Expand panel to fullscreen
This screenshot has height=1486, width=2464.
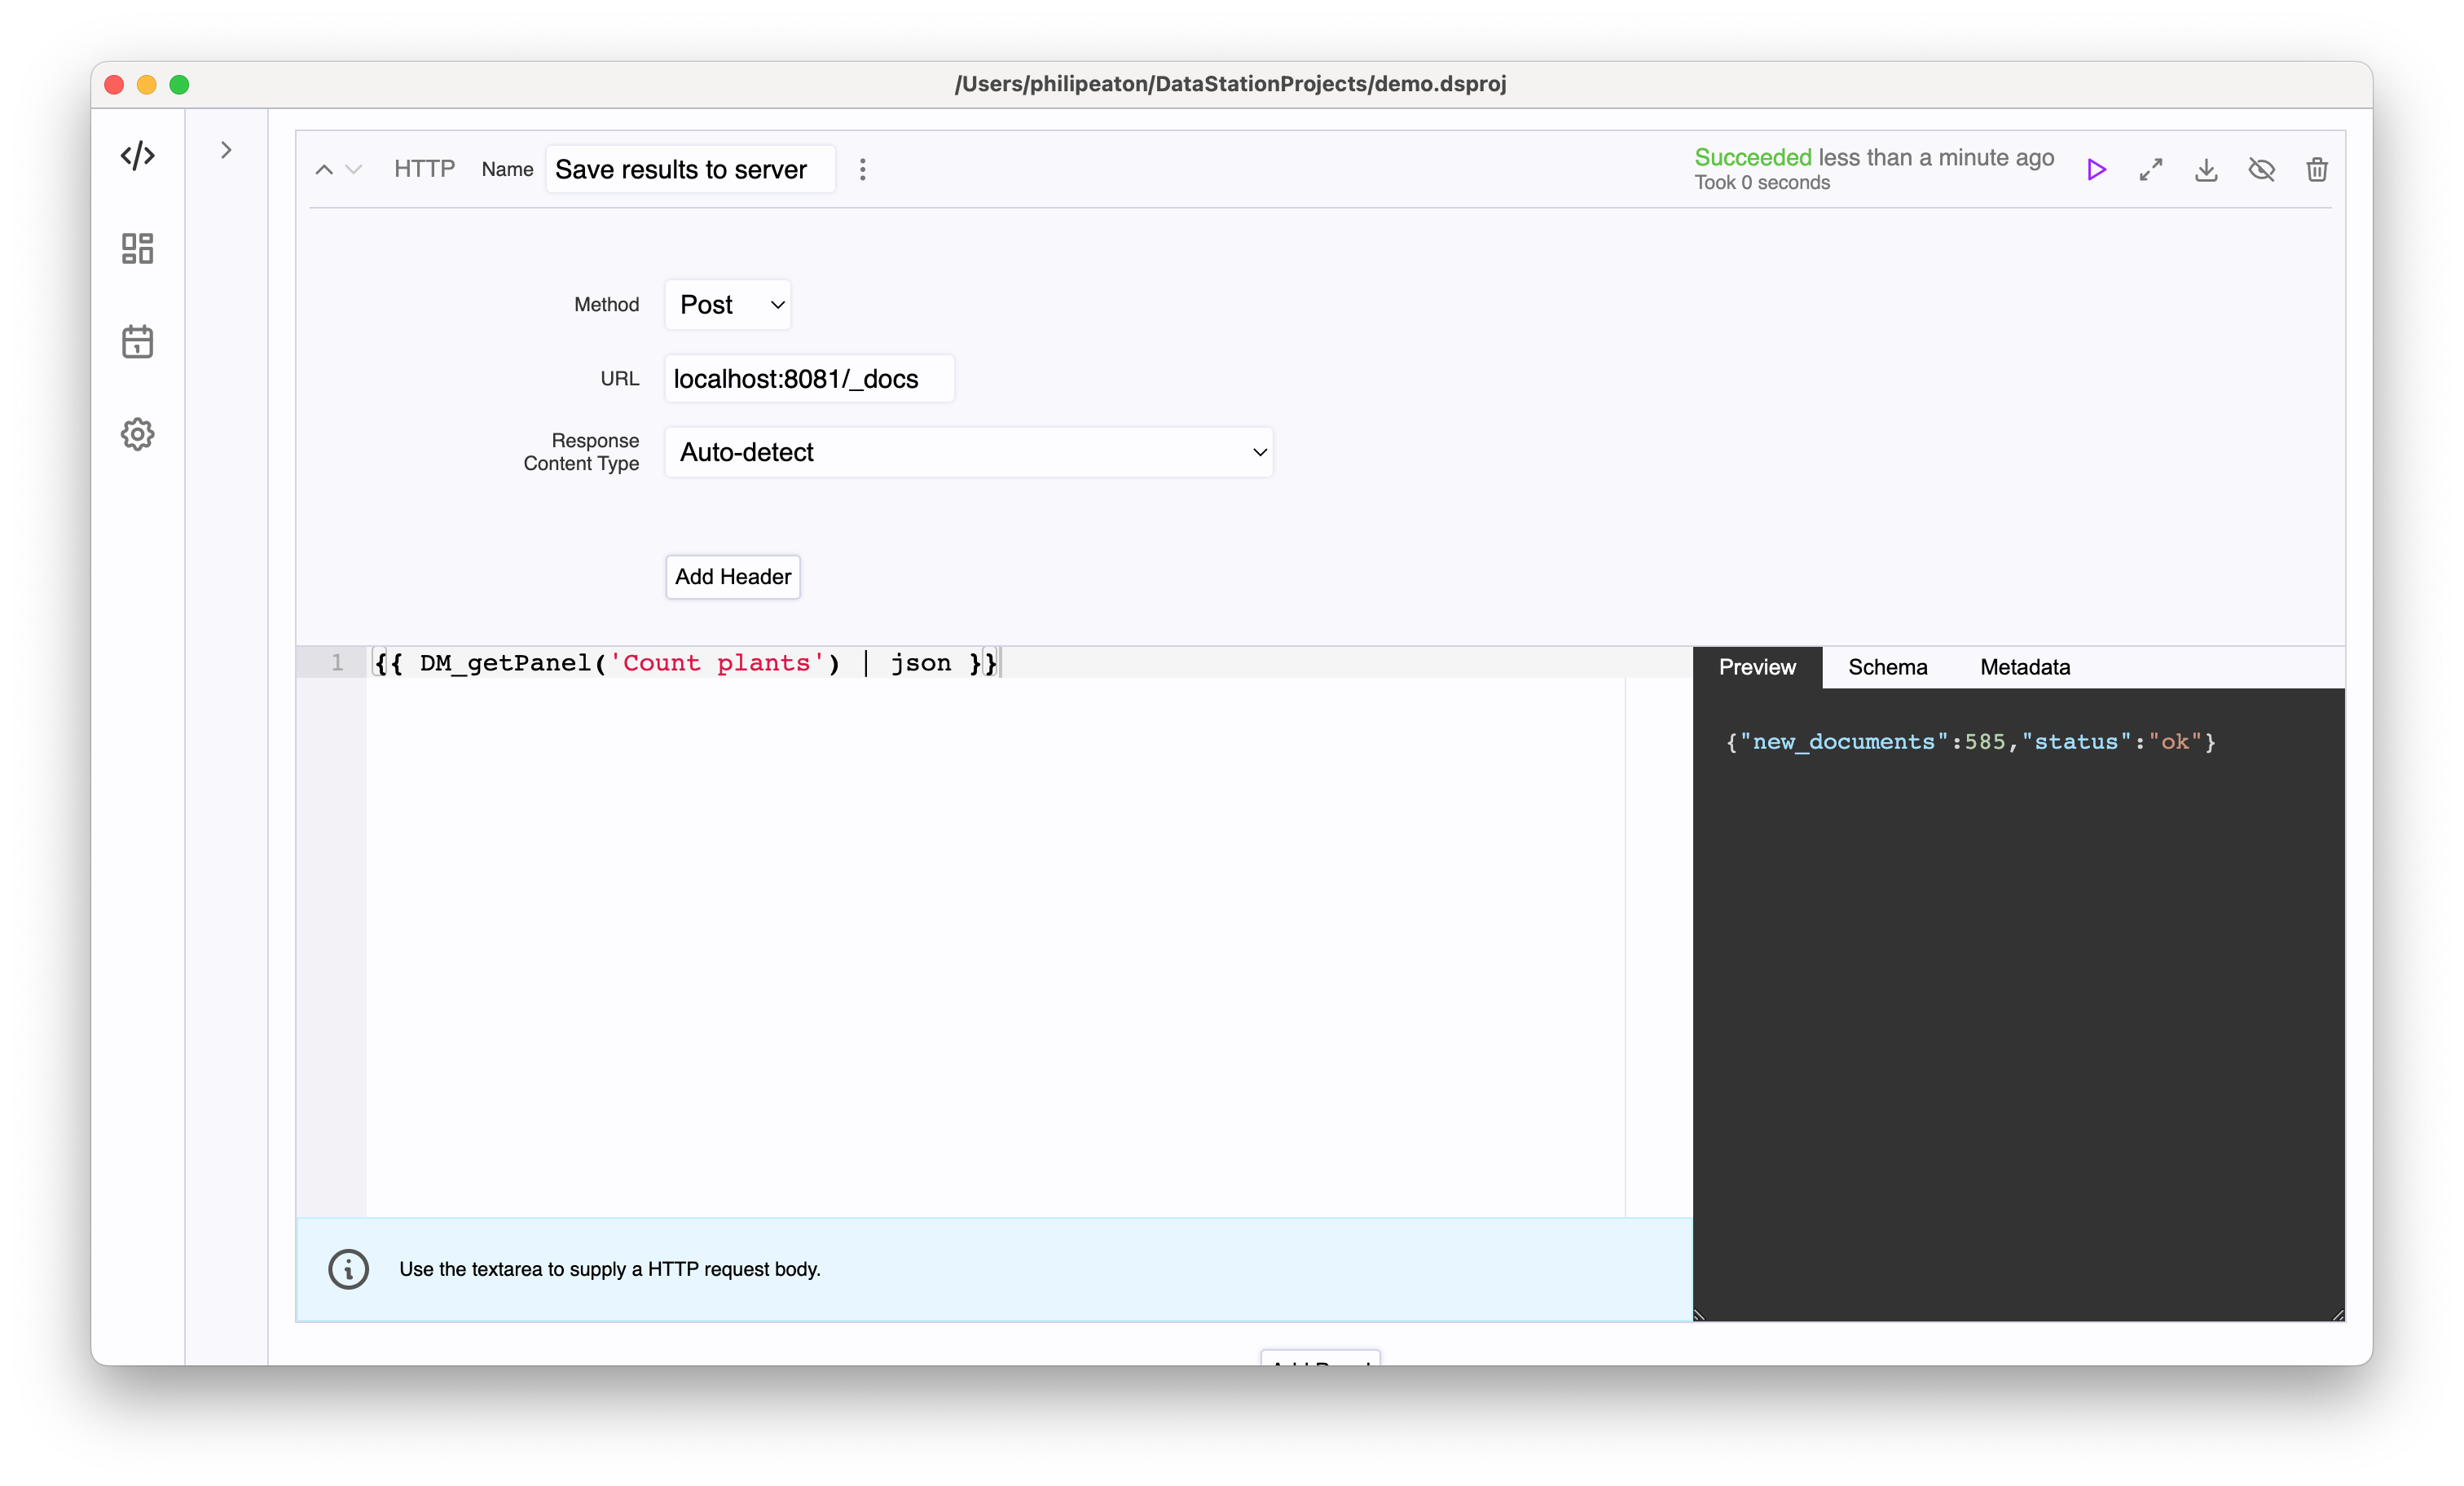tap(2151, 170)
